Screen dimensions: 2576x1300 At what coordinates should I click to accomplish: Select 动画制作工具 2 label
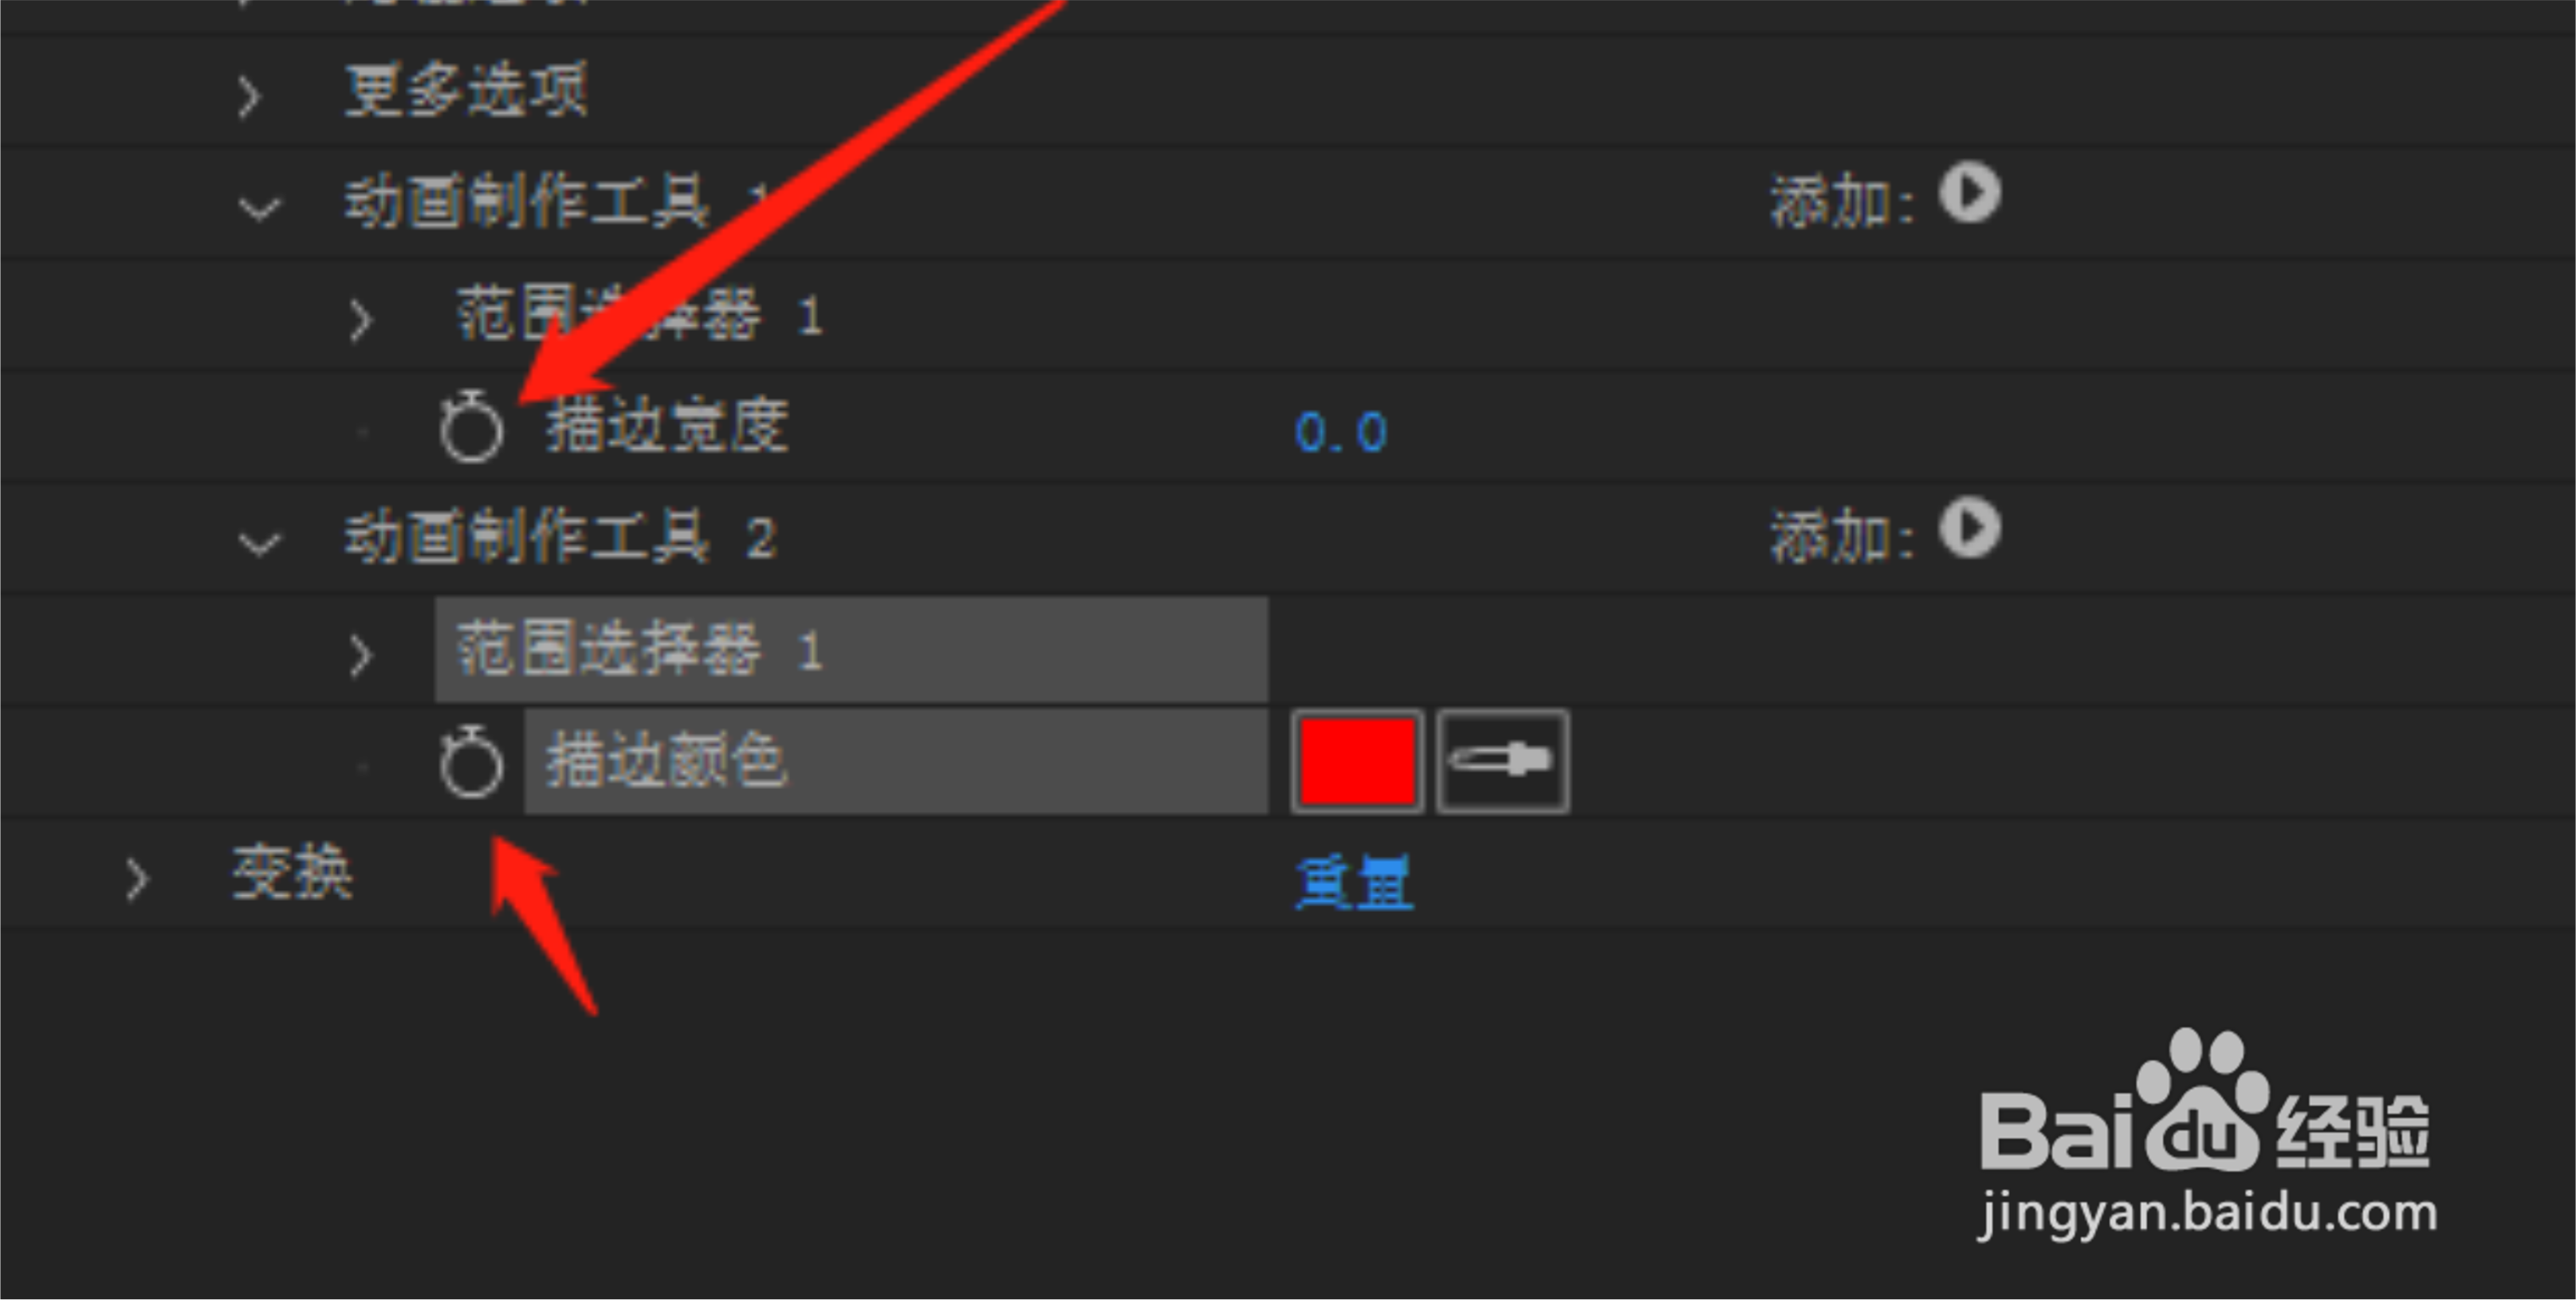(x=560, y=537)
